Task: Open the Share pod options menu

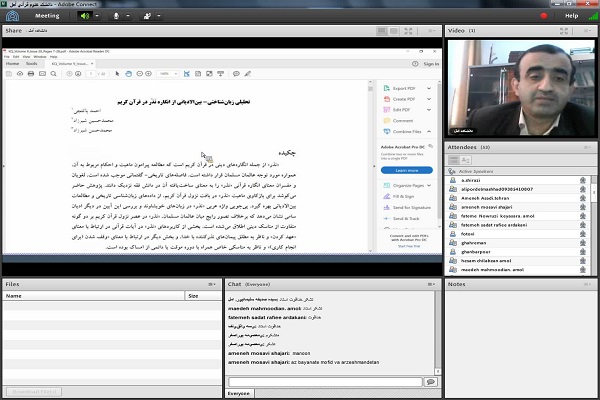Action: click(431, 31)
